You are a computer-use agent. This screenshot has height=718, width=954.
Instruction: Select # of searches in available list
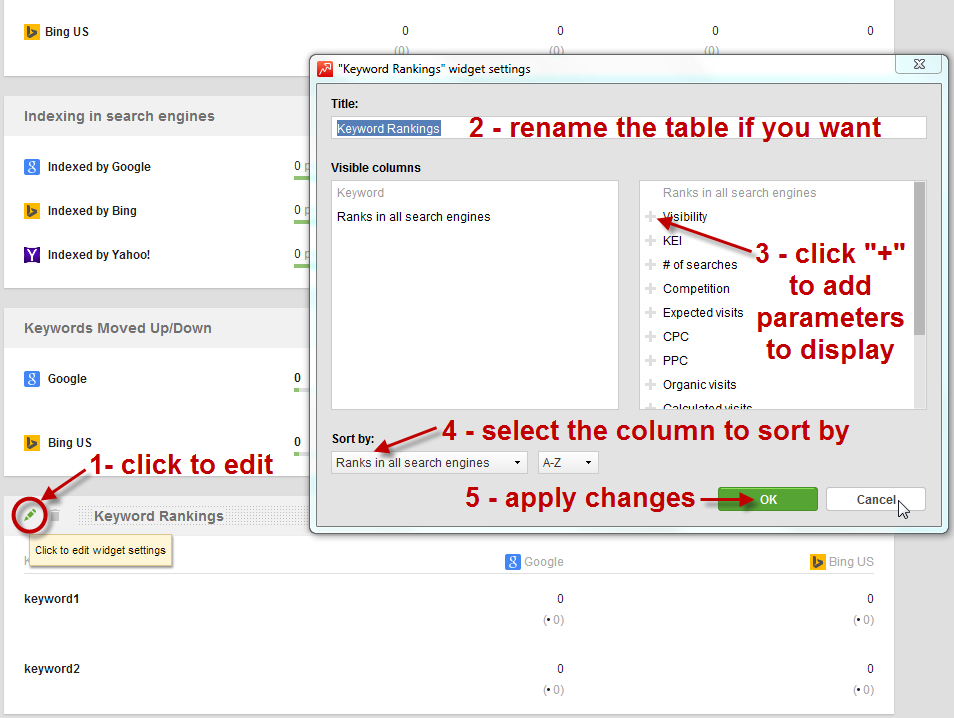tap(700, 265)
